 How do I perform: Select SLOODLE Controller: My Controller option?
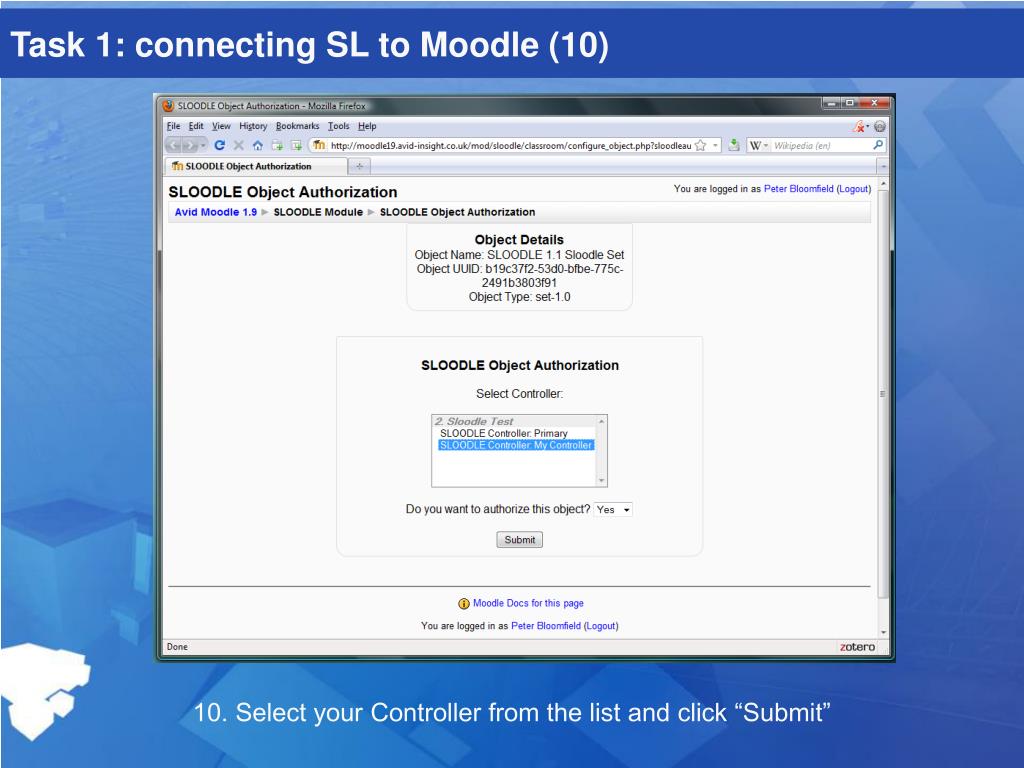pos(516,445)
